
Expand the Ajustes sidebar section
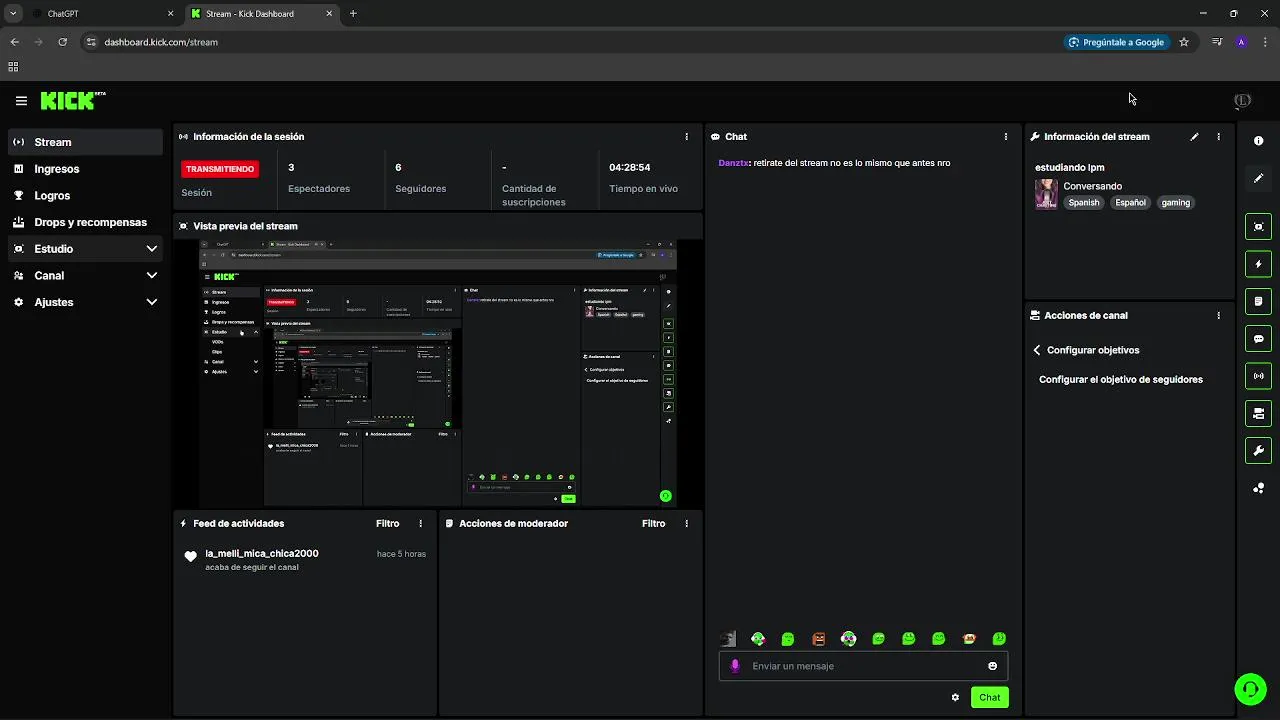point(85,302)
